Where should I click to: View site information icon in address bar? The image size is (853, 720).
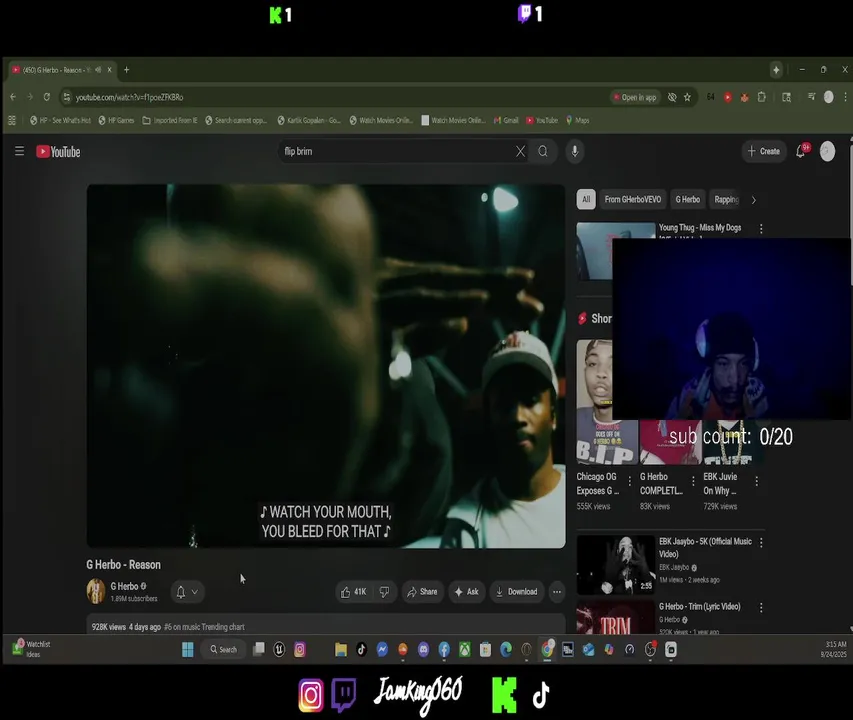tap(66, 97)
